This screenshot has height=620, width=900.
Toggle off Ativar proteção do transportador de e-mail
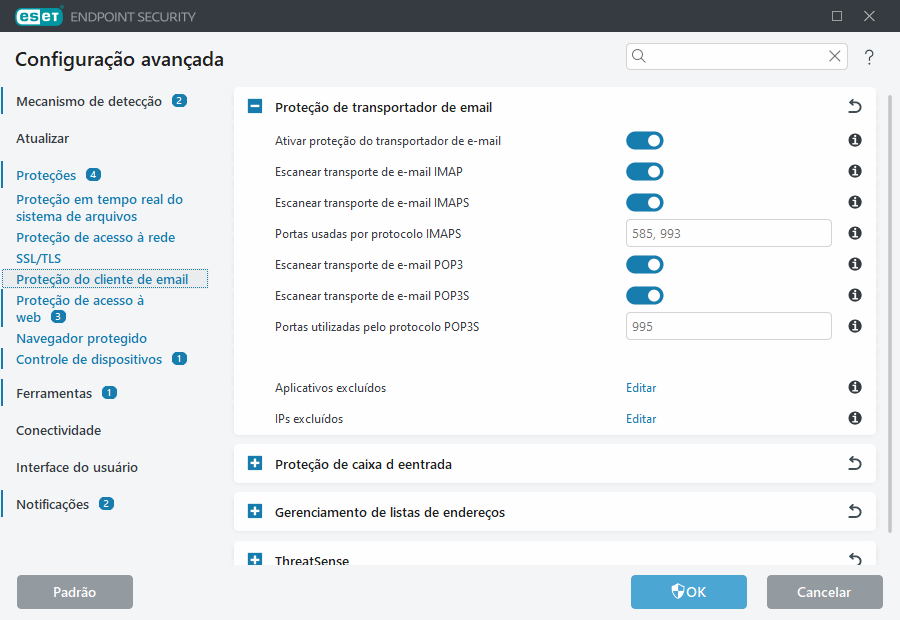tap(645, 140)
